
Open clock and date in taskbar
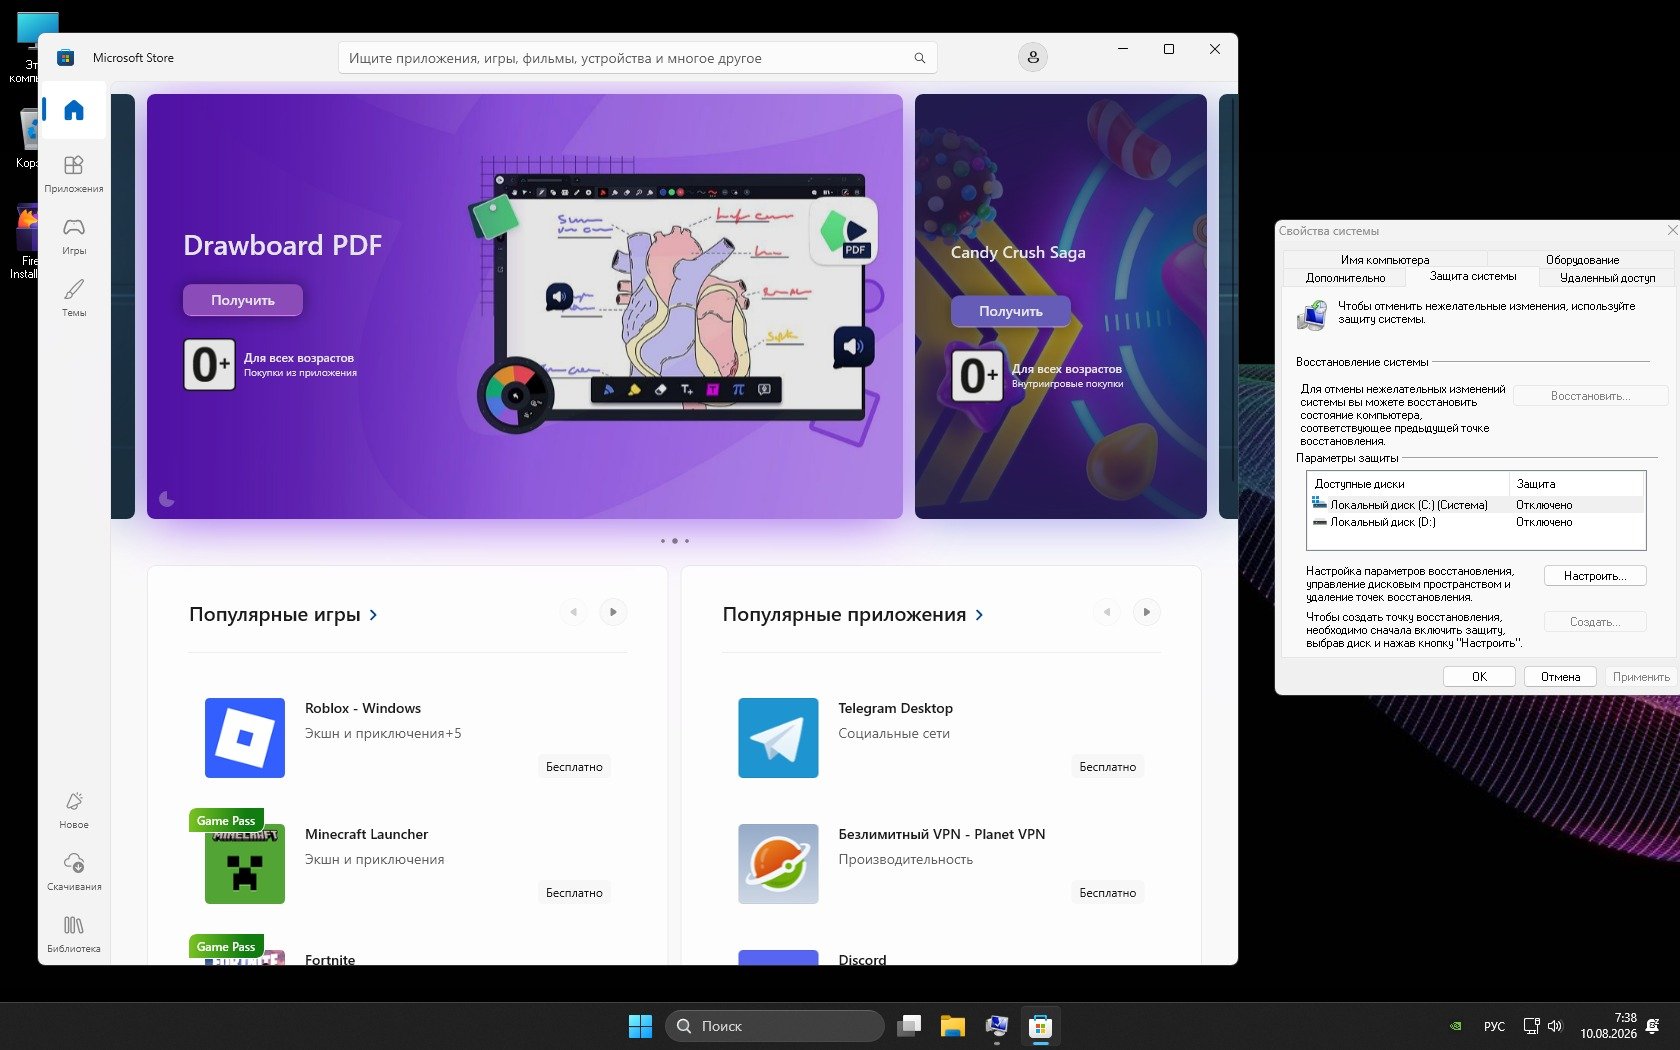pyautogui.click(x=1608, y=1026)
